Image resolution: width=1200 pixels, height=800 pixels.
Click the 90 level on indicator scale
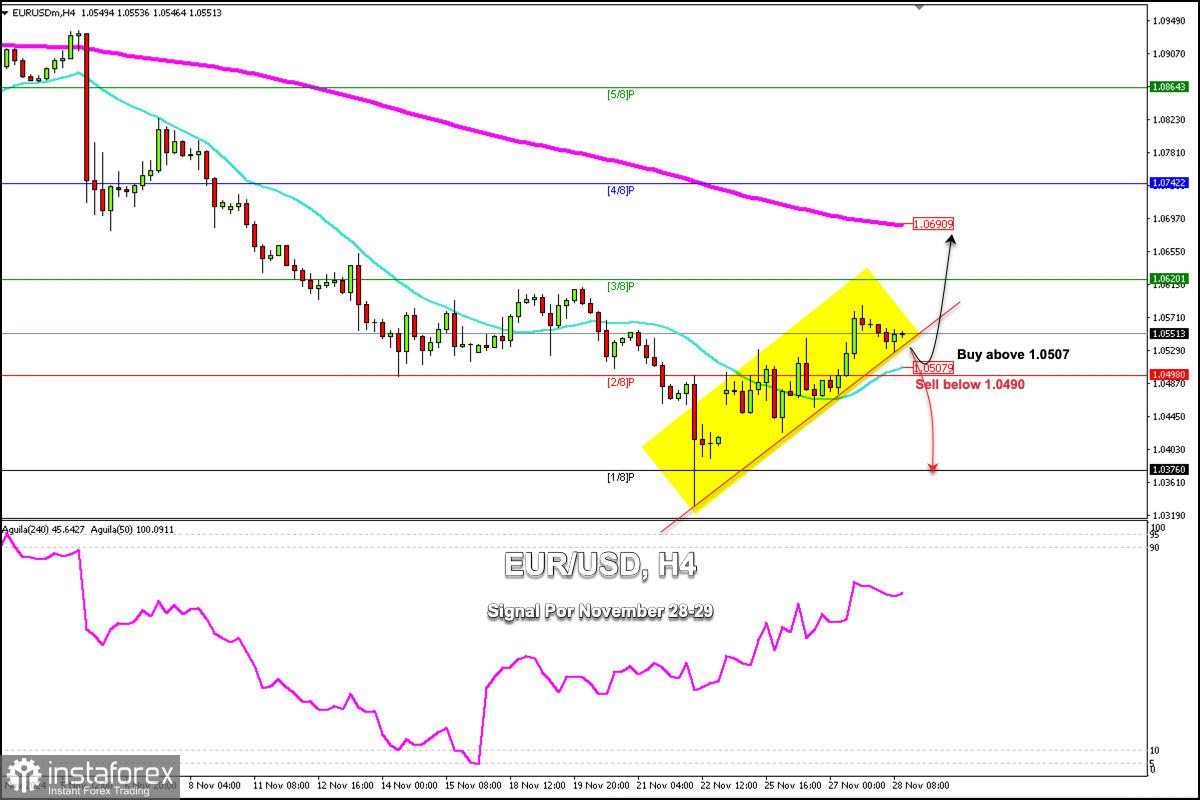point(1154,547)
